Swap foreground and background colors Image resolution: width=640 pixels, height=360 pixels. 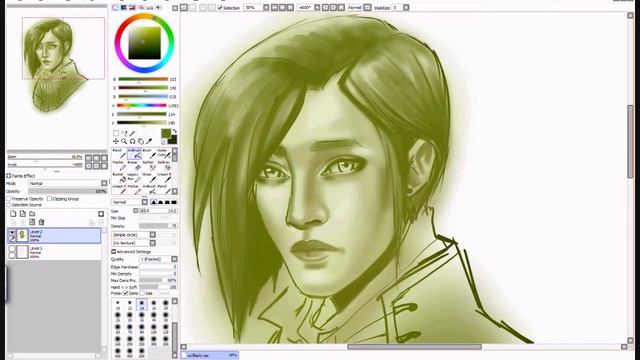point(175,131)
